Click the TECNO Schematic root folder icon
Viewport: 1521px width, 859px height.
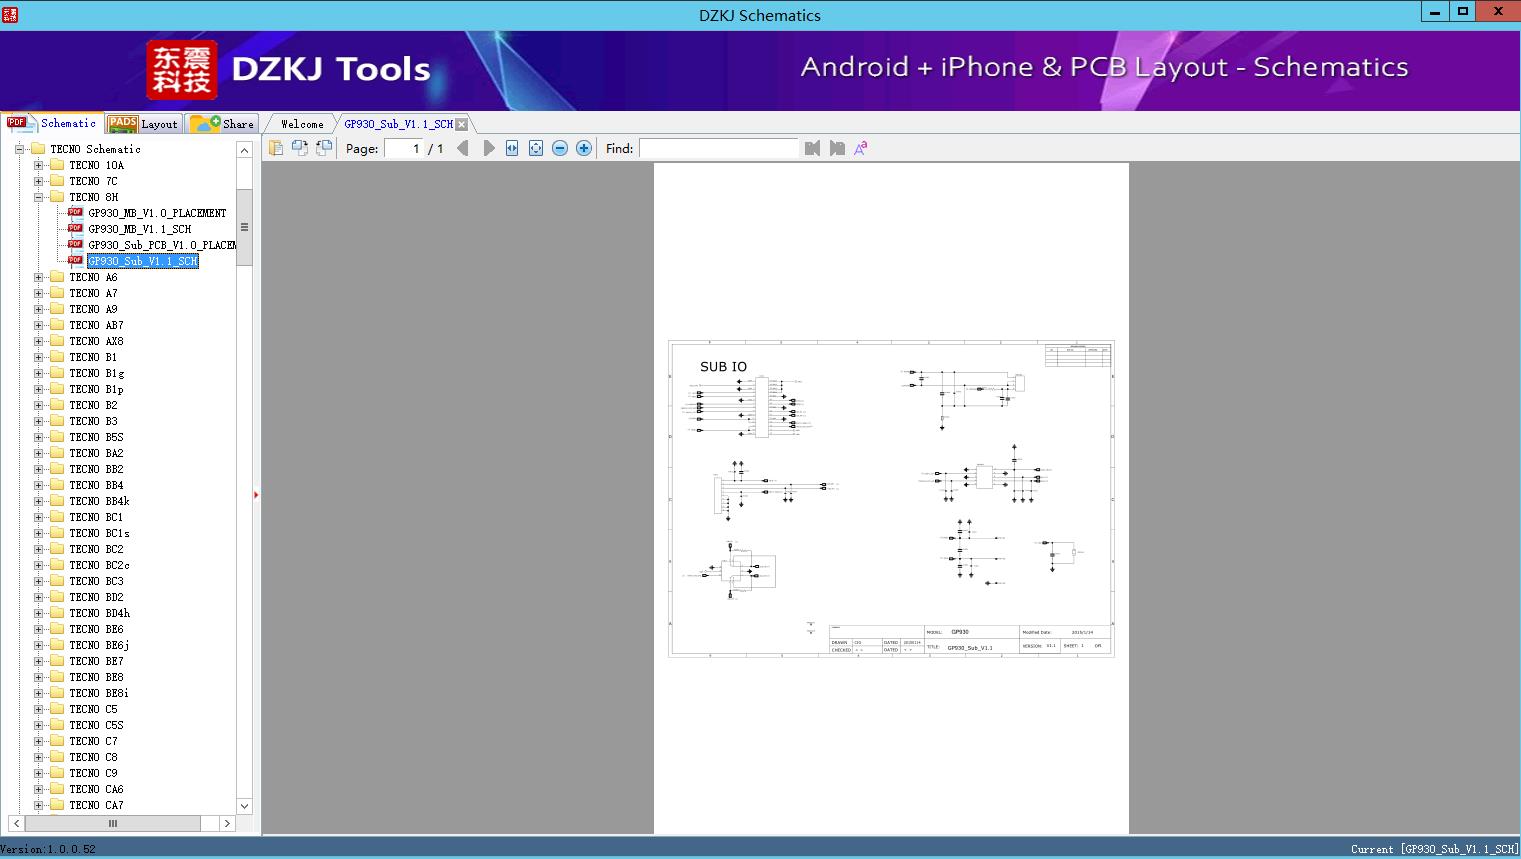pos(38,149)
